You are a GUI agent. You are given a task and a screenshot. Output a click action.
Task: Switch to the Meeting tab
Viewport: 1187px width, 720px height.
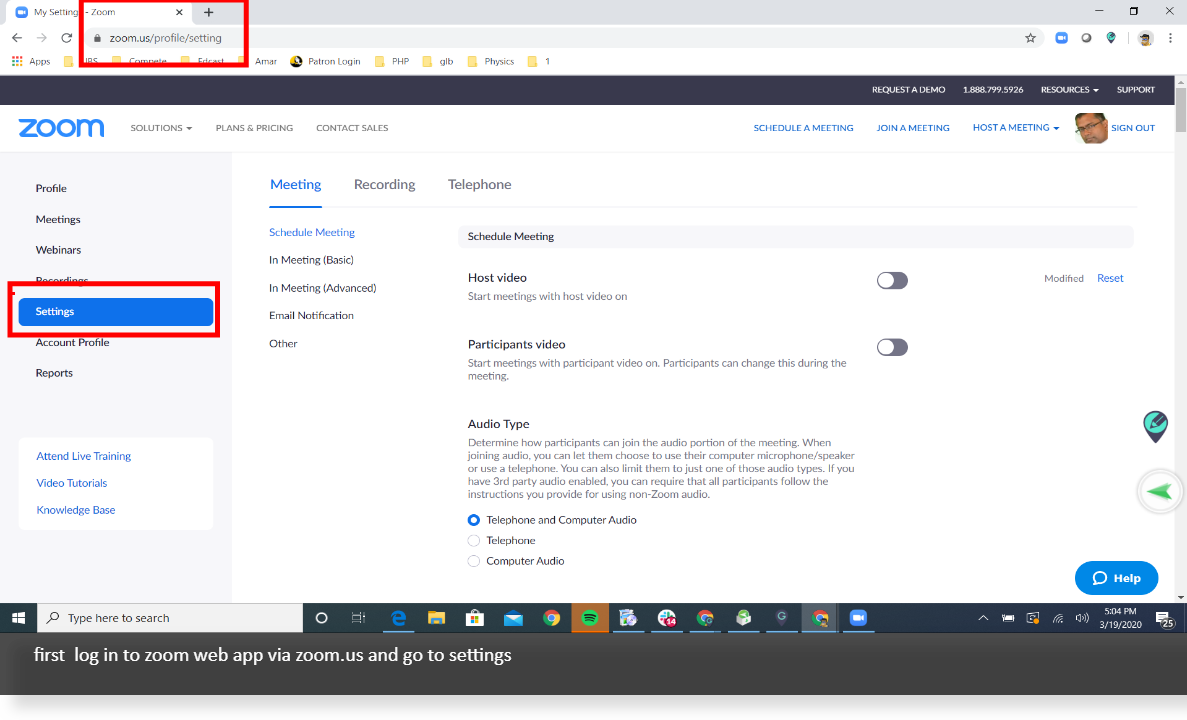(295, 185)
